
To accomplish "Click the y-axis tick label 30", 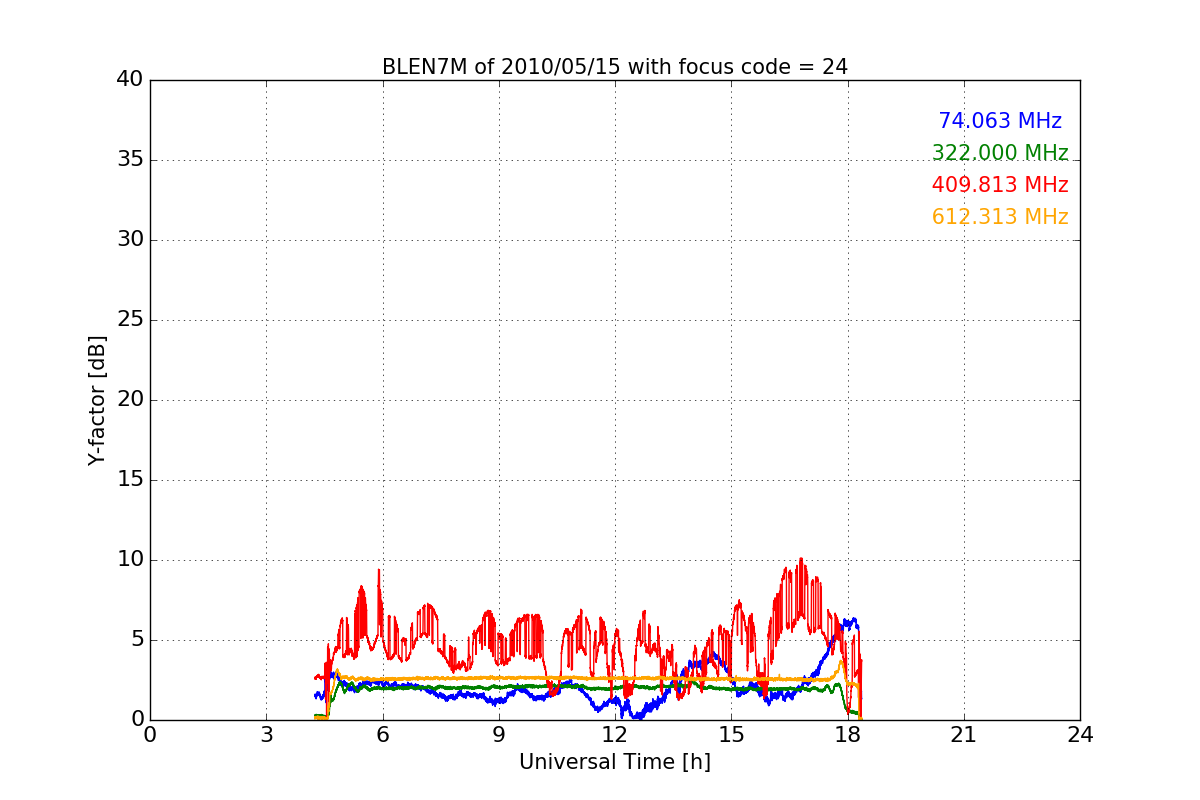I will pos(130,240).
